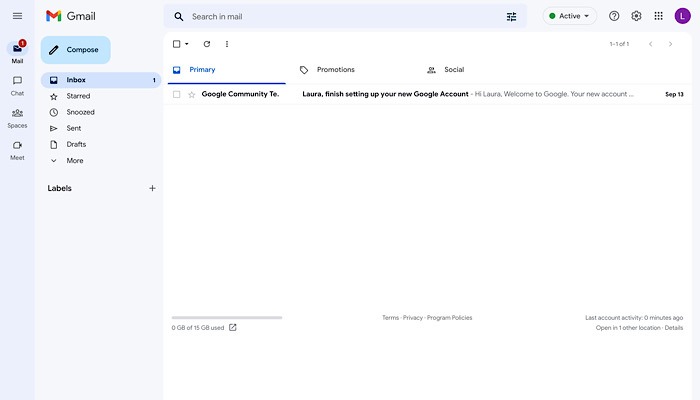Image resolution: width=700 pixels, height=400 pixels.
Task: Open Mail in the left rail
Action: [x=17, y=52]
